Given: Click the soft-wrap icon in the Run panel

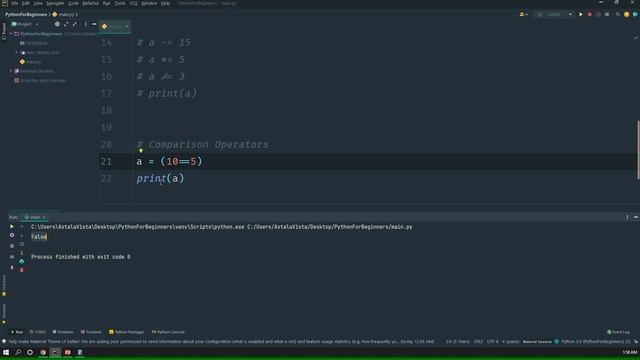Looking at the screenshot, I should (22, 244).
